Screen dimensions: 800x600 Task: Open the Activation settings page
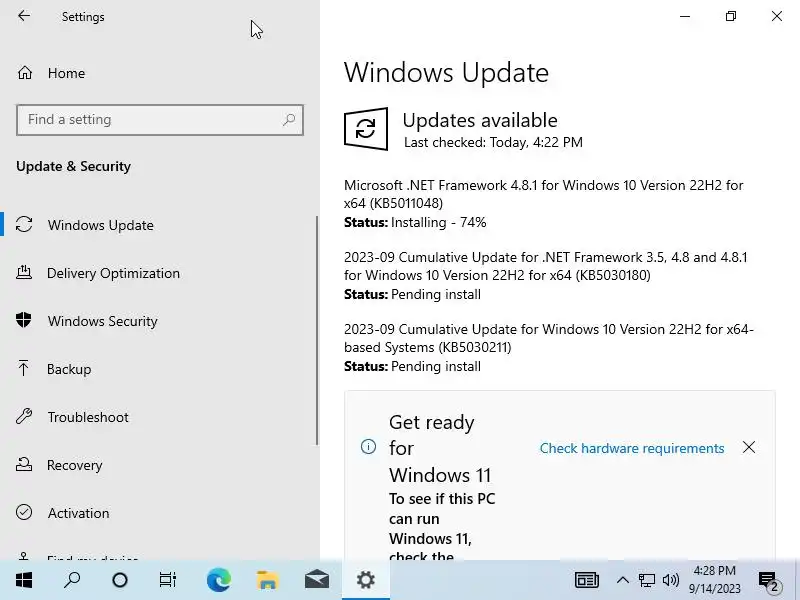[x=158, y=513]
